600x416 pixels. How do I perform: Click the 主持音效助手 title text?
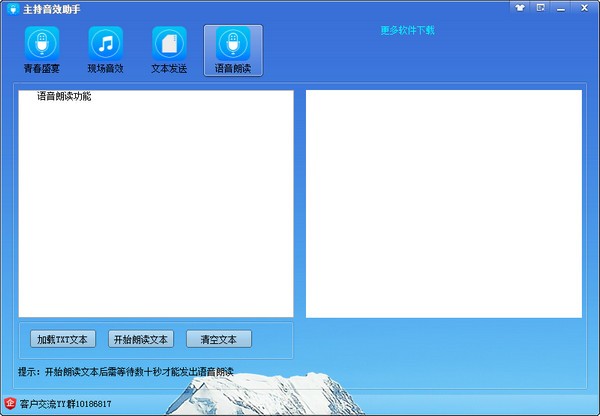click(x=51, y=8)
